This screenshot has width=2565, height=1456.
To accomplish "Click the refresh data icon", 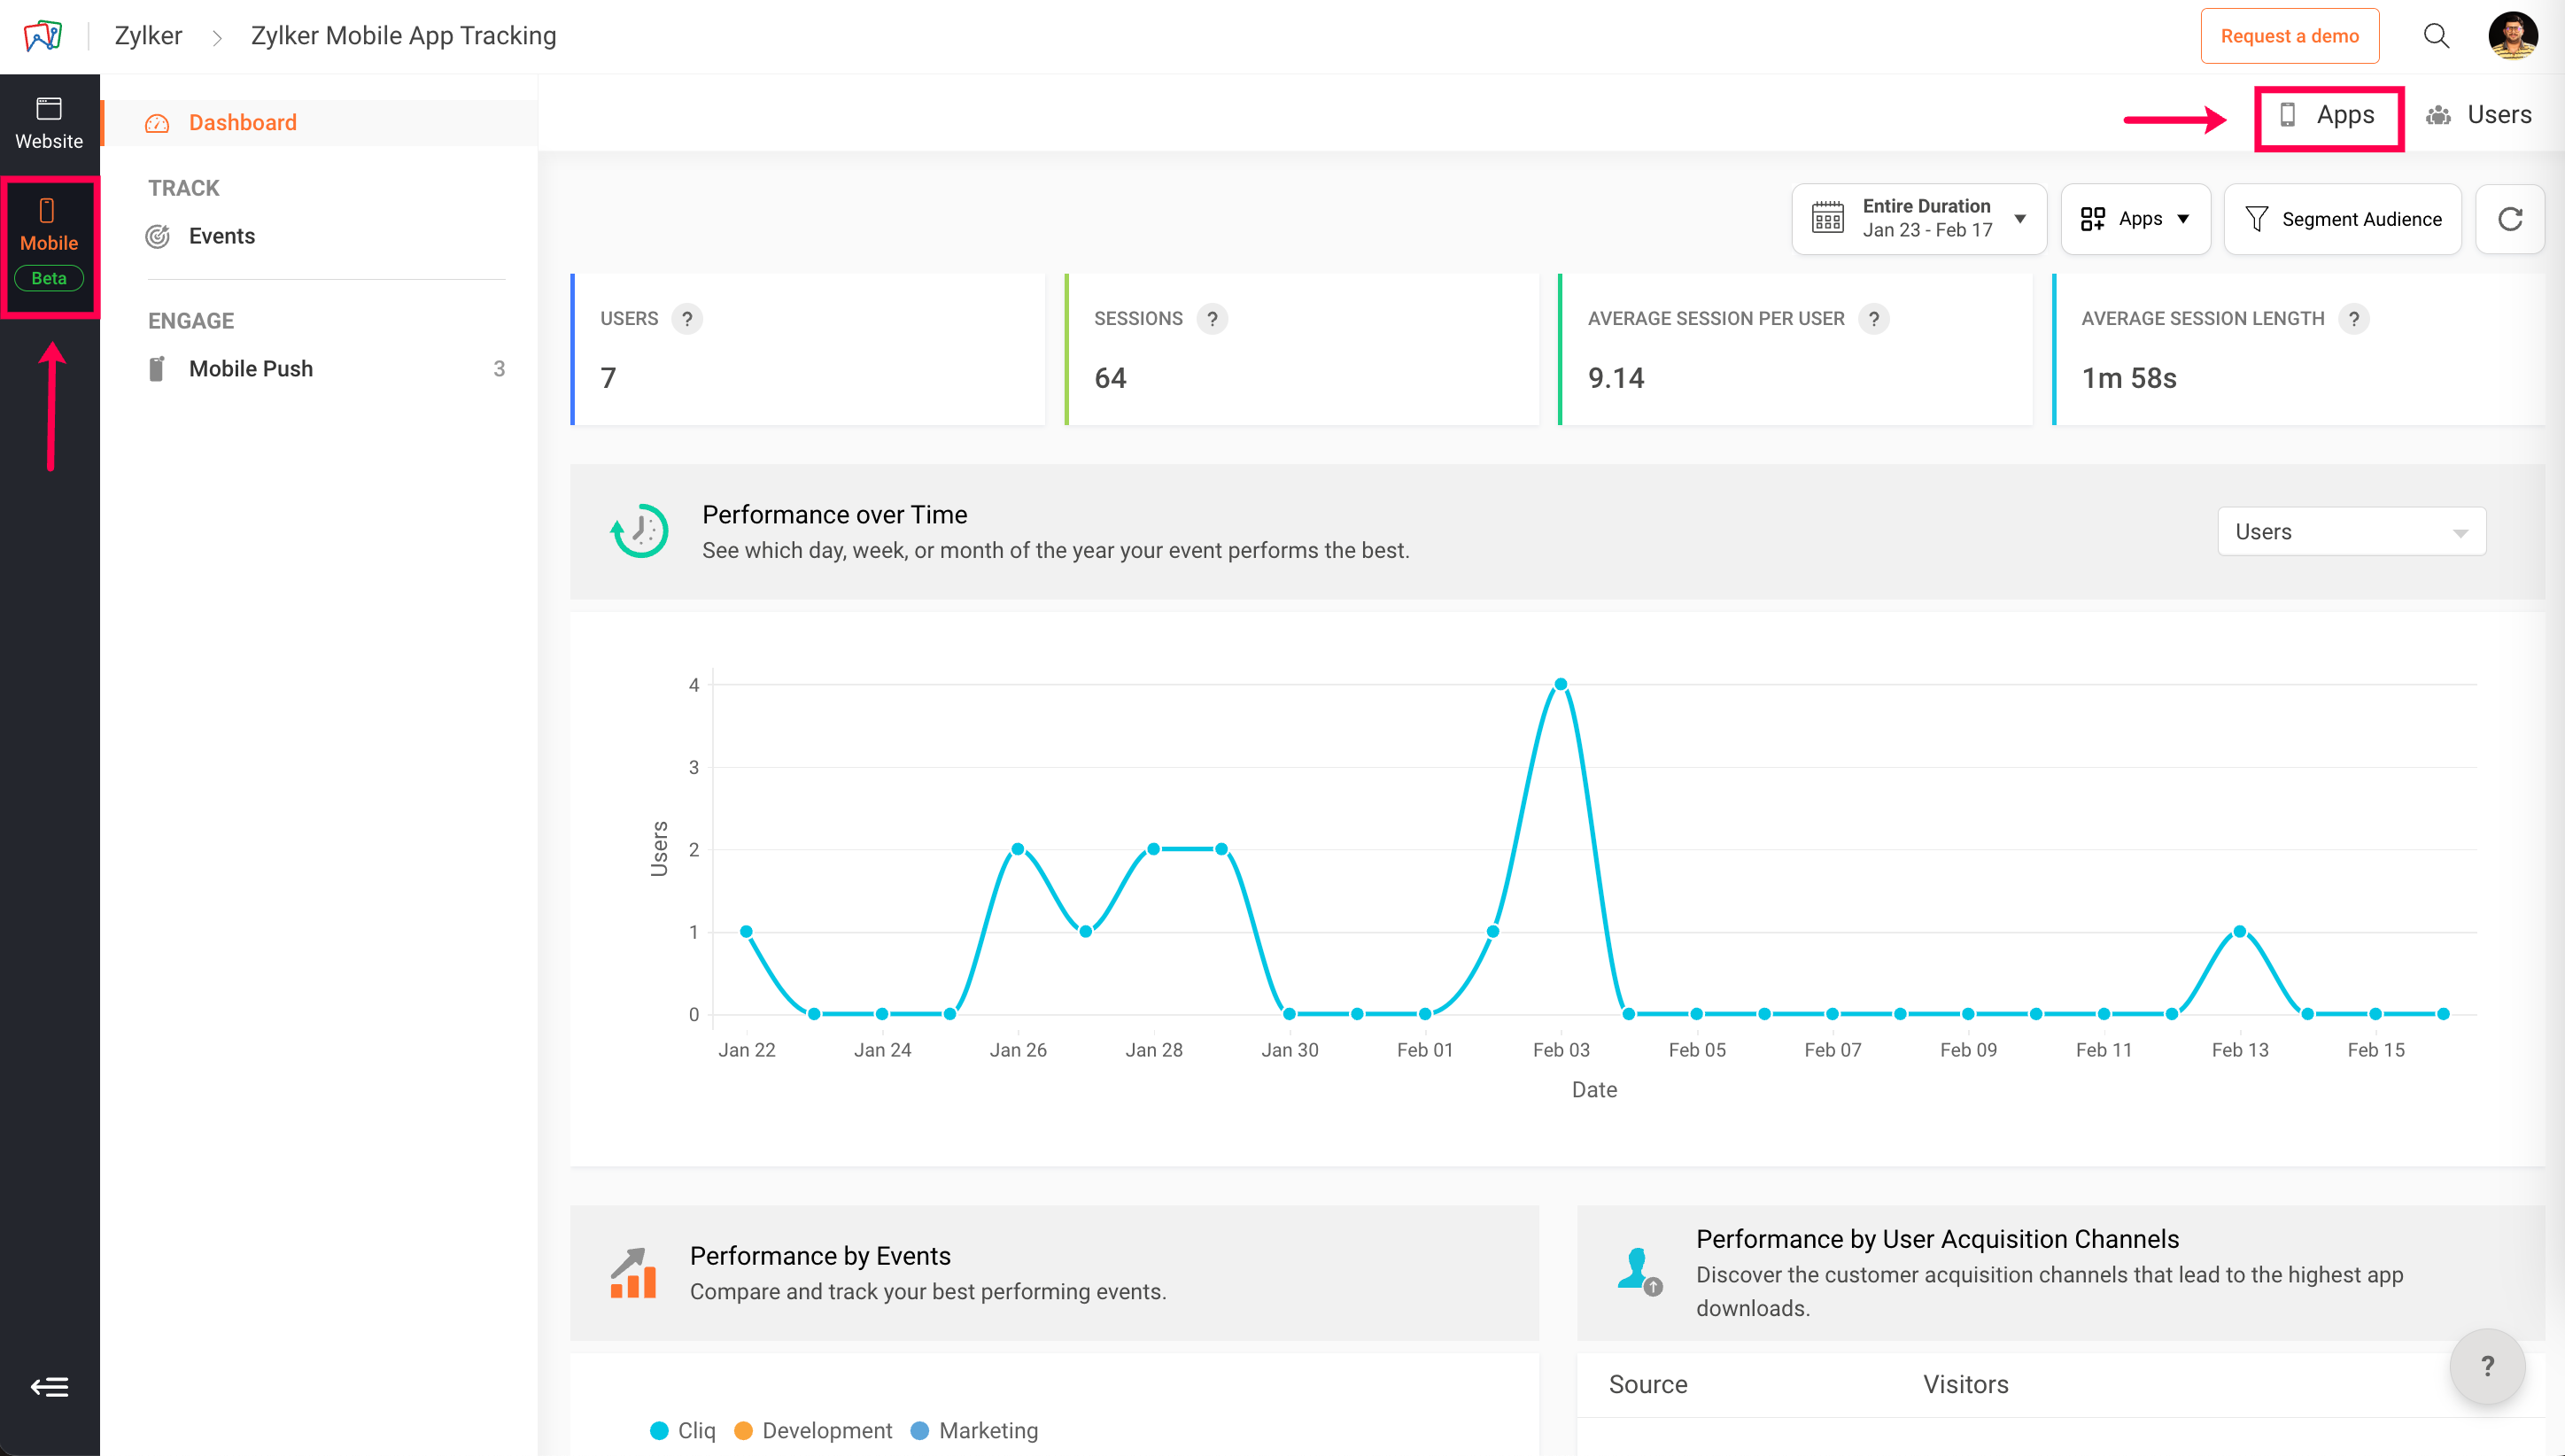I will pyautogui.click(x=2510, y=219).
